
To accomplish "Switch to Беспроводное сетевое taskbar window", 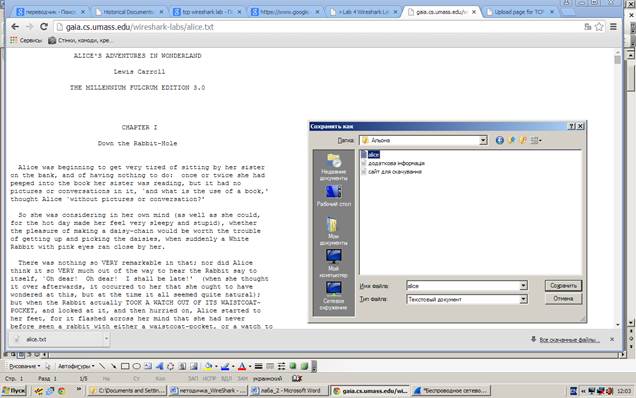I will (451, 391).
